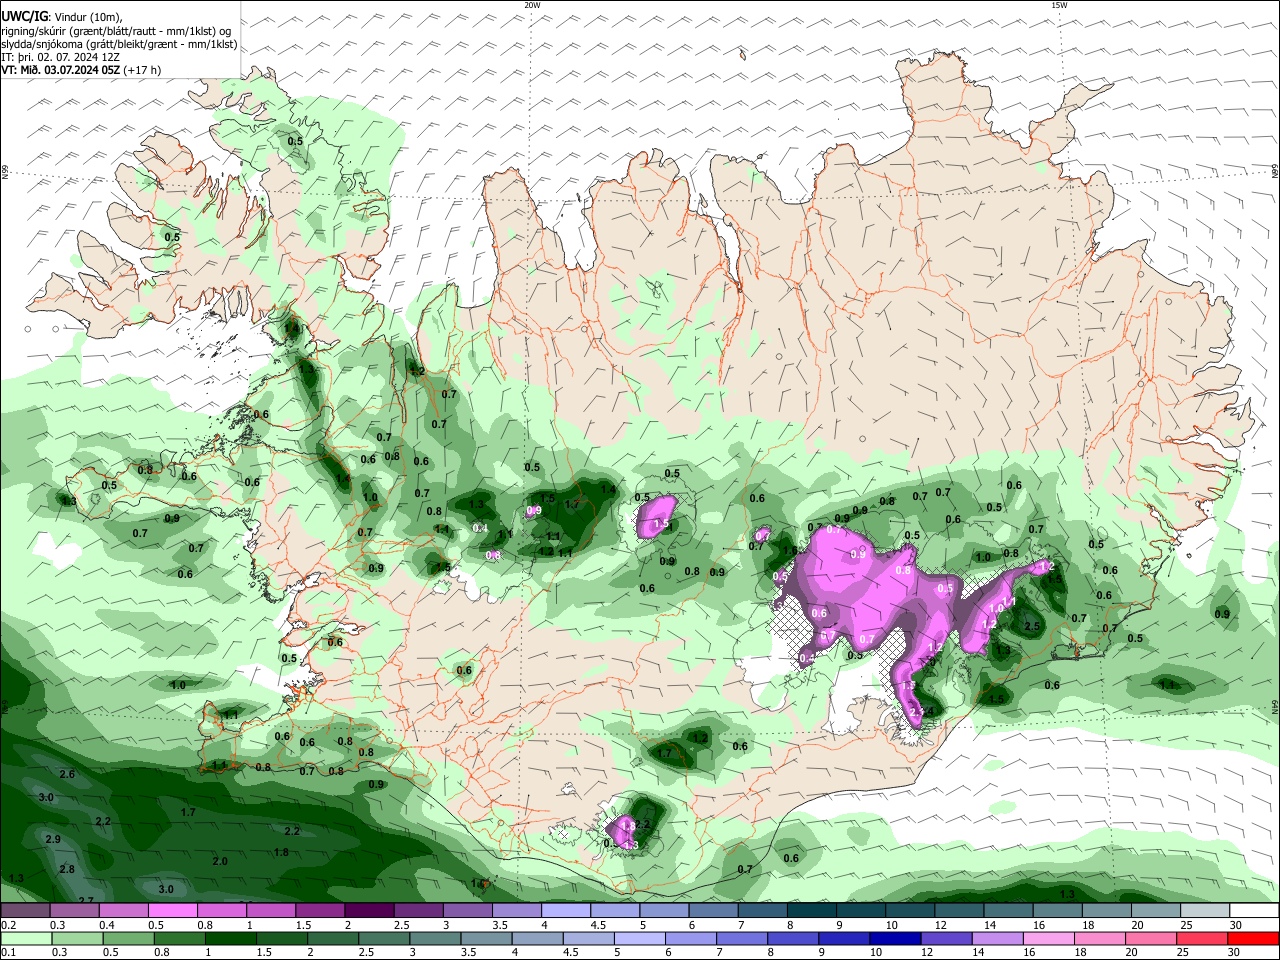Select the light gray 25 snow legend swatch
Image resolution: width=1280 pixels, height=960 pixels.
click(1205, 911)
